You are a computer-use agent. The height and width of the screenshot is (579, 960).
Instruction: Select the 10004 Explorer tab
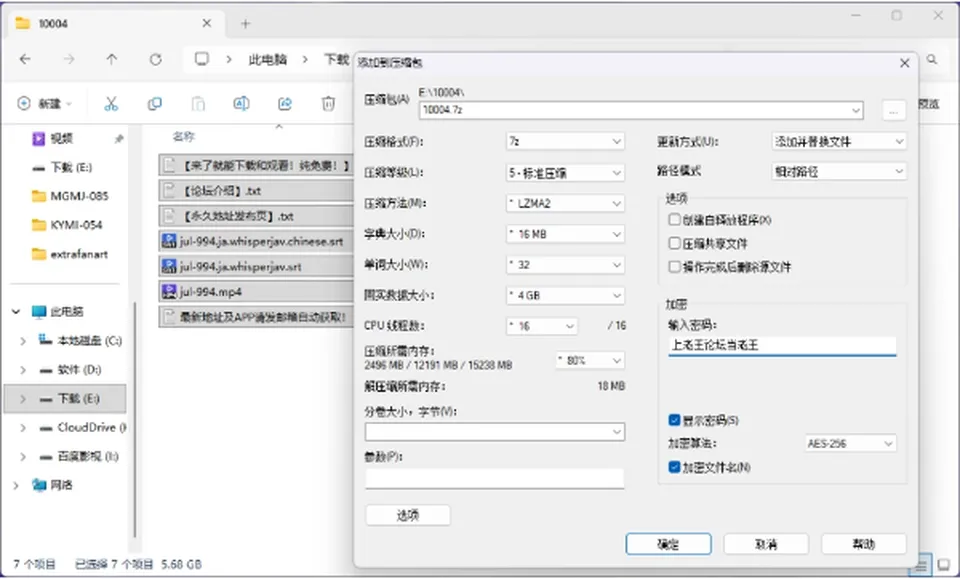point(114,24)
